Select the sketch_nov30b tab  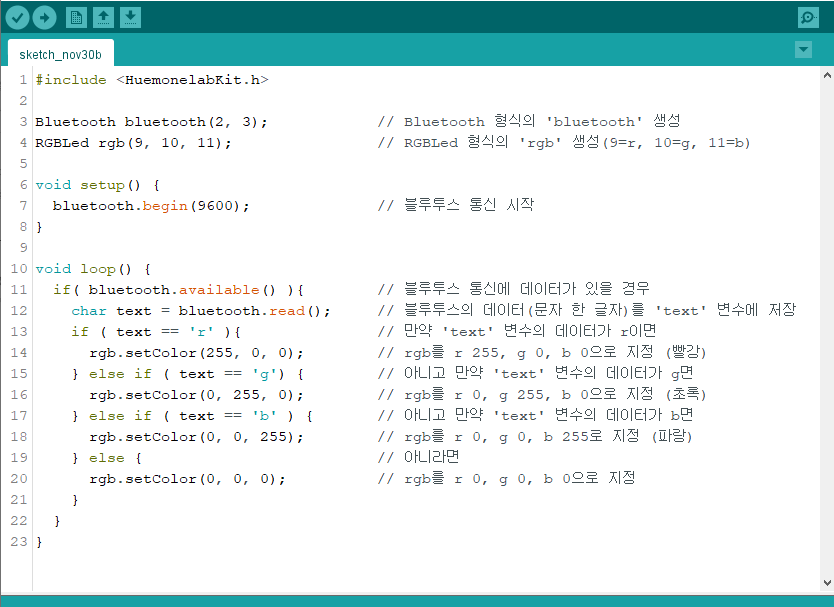(x=60, y=54)
